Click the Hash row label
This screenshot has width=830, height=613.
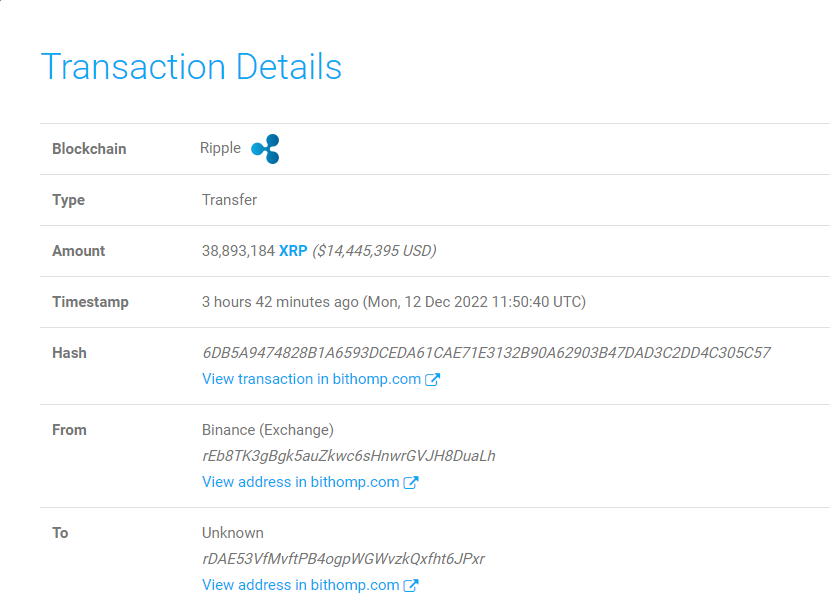(69, 353)
